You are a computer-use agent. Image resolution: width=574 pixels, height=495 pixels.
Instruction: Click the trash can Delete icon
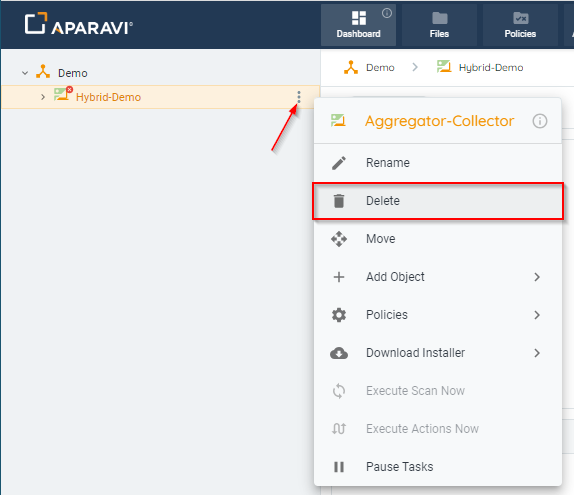pos(339,201)
